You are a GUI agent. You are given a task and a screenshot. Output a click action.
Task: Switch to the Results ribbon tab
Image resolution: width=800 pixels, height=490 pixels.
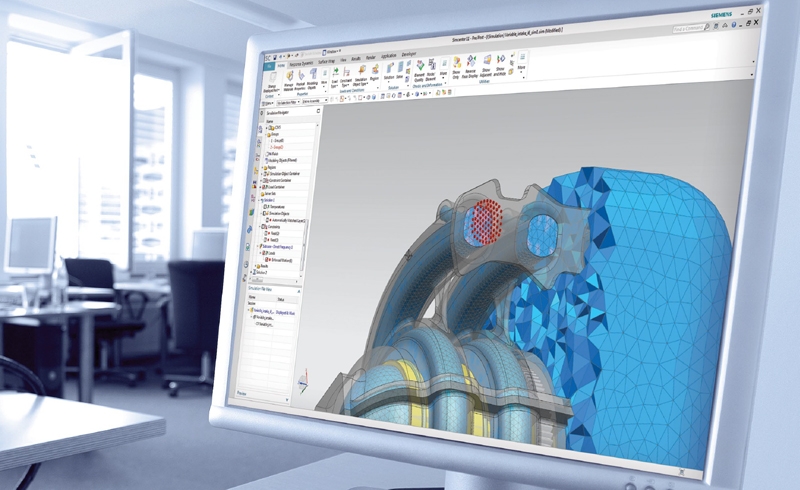[x=356, y=59]
